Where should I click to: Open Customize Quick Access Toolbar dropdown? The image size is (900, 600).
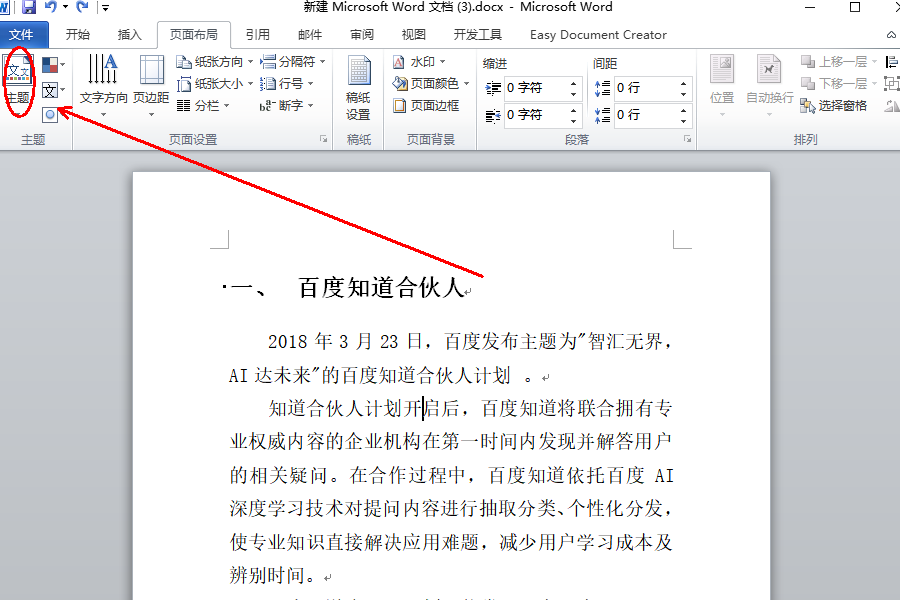105,7
